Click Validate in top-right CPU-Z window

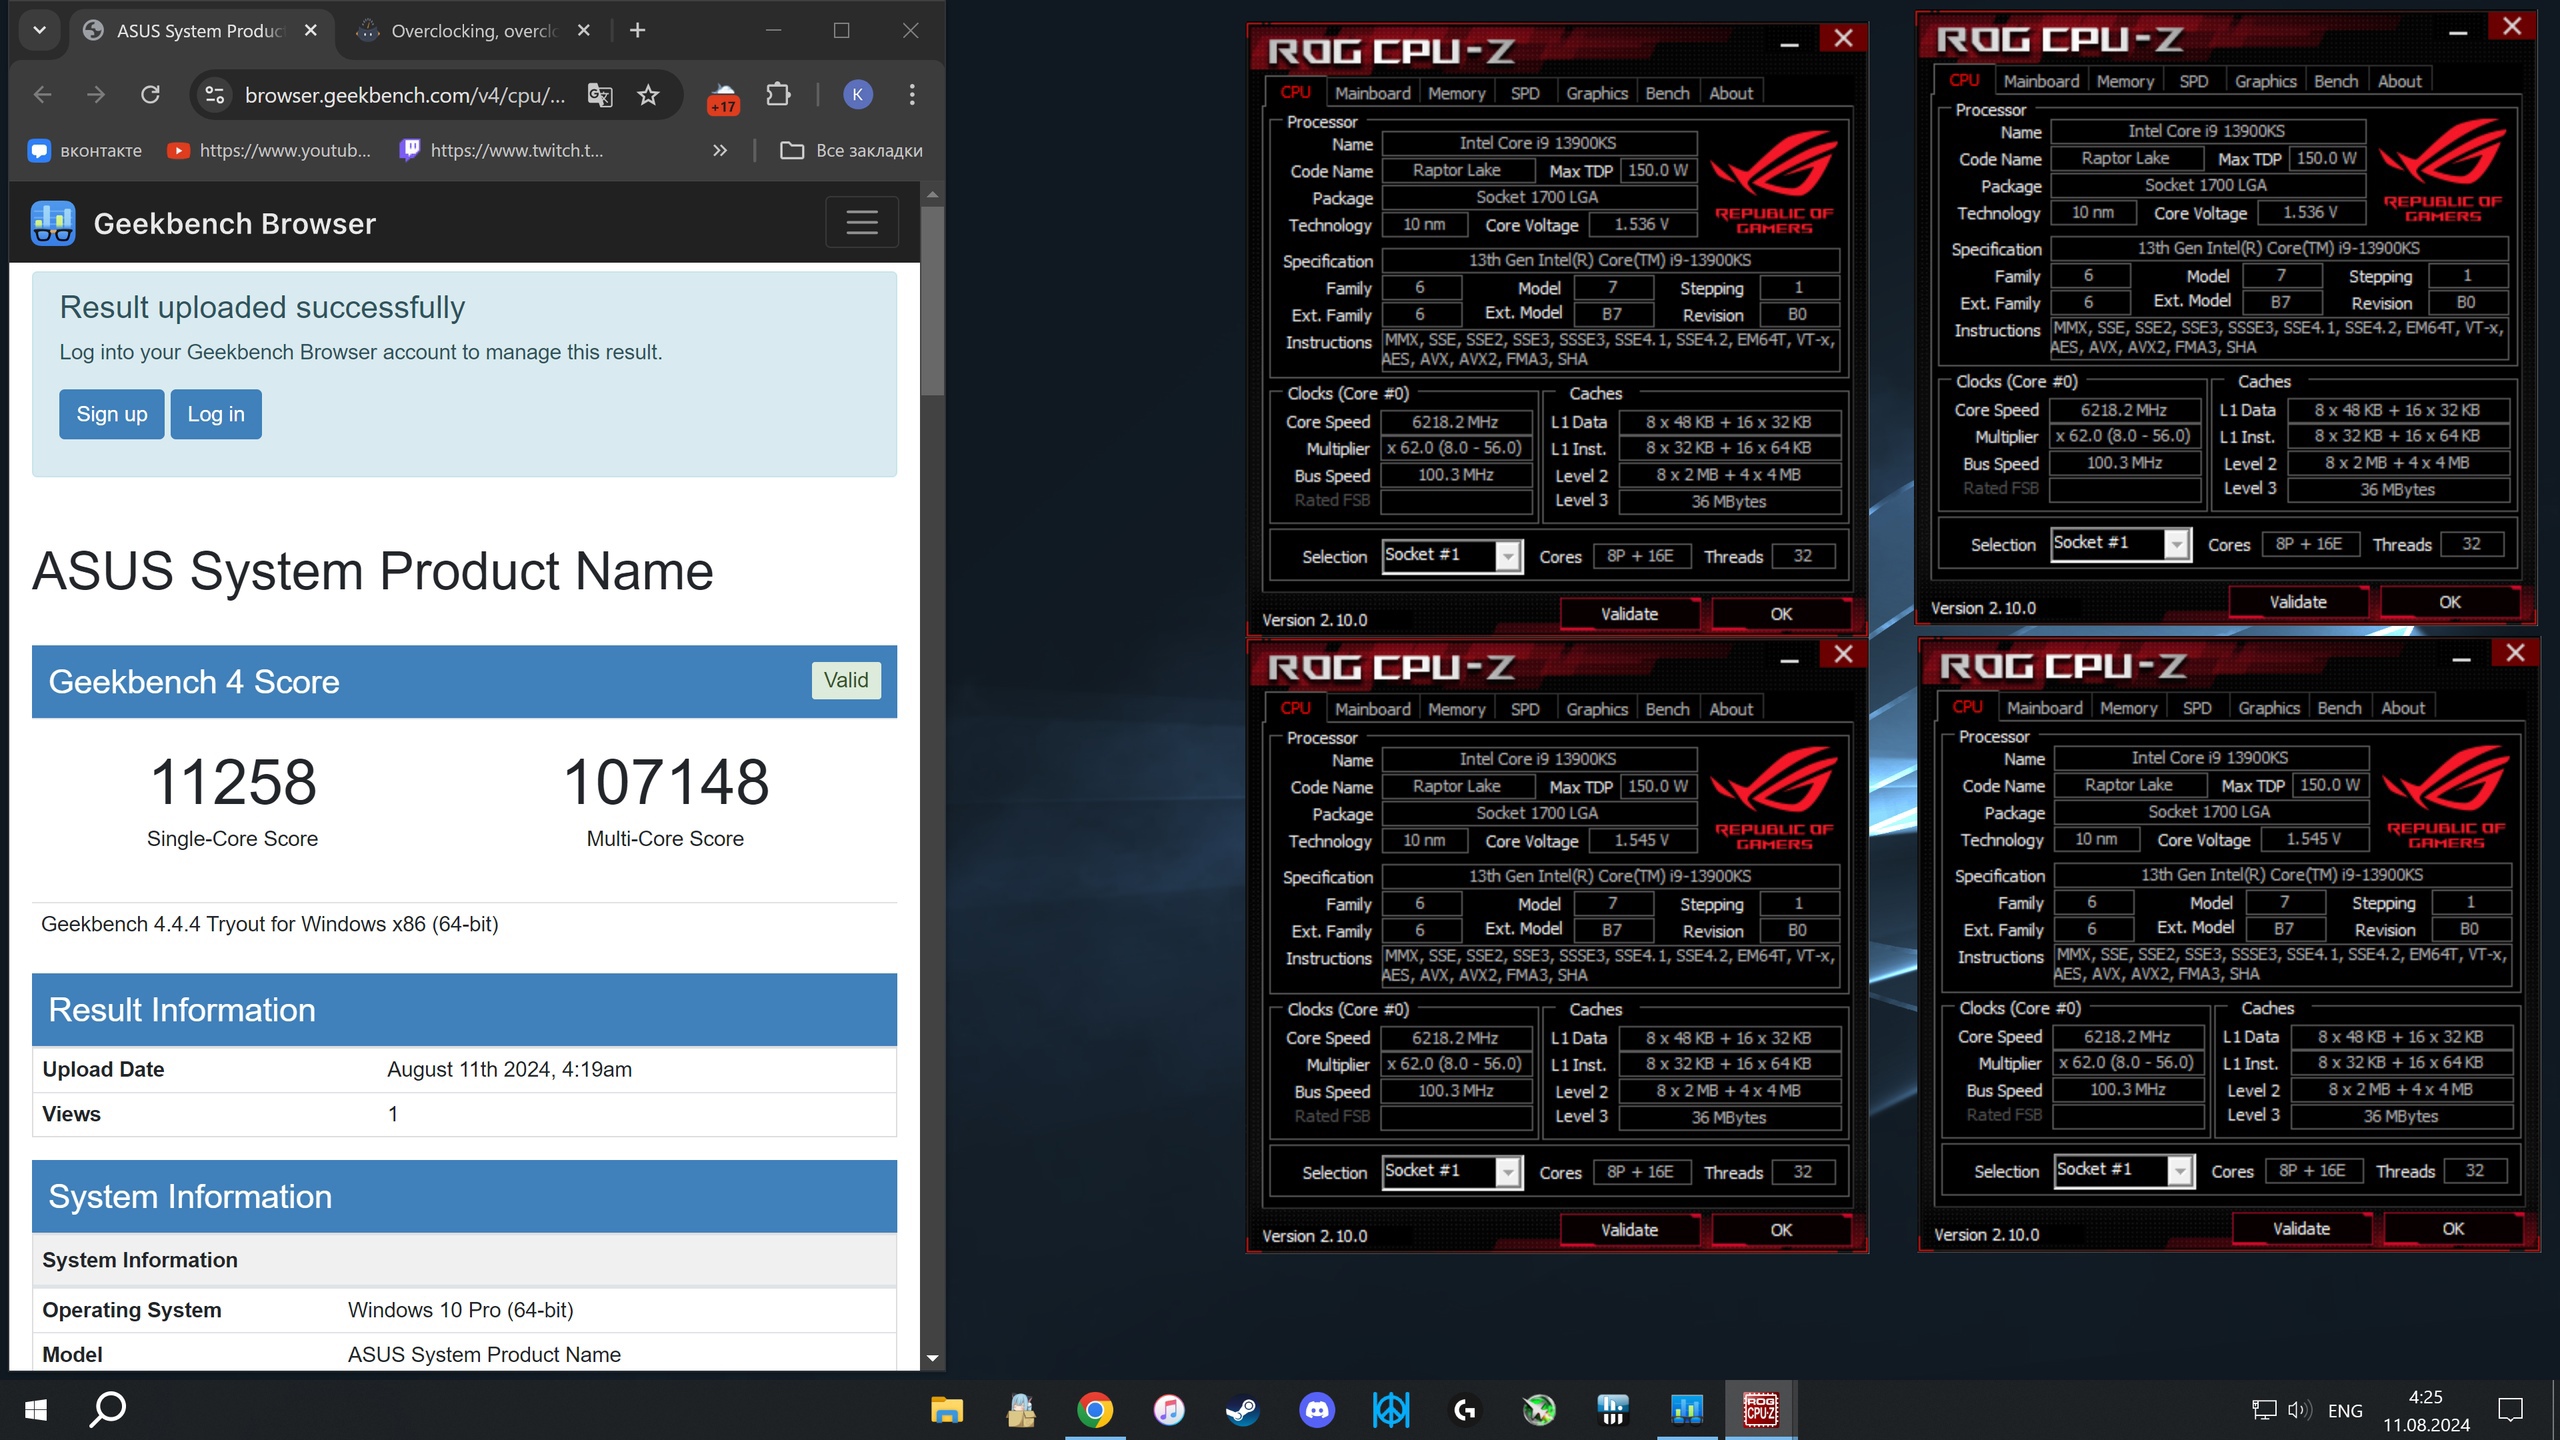click(2297, 602)
